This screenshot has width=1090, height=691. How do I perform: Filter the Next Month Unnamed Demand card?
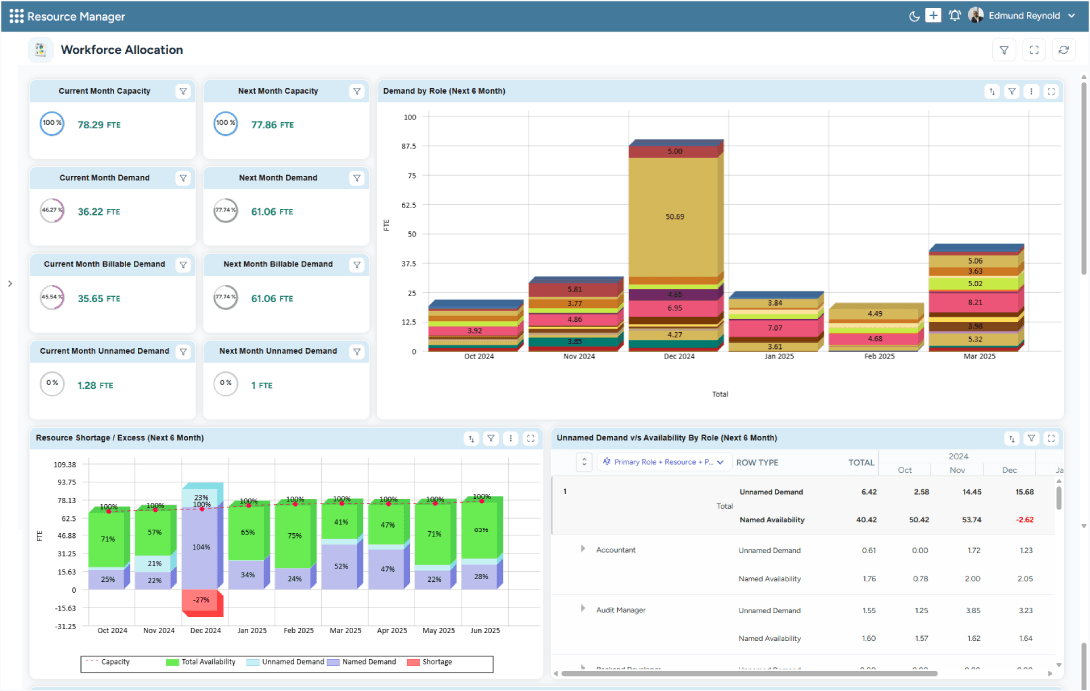(x=357, y=352)
